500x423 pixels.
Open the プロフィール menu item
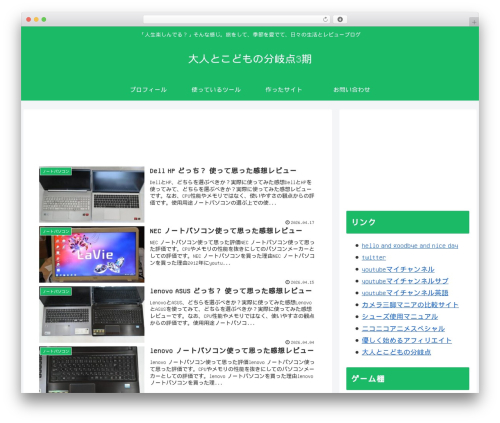(148, 89)
